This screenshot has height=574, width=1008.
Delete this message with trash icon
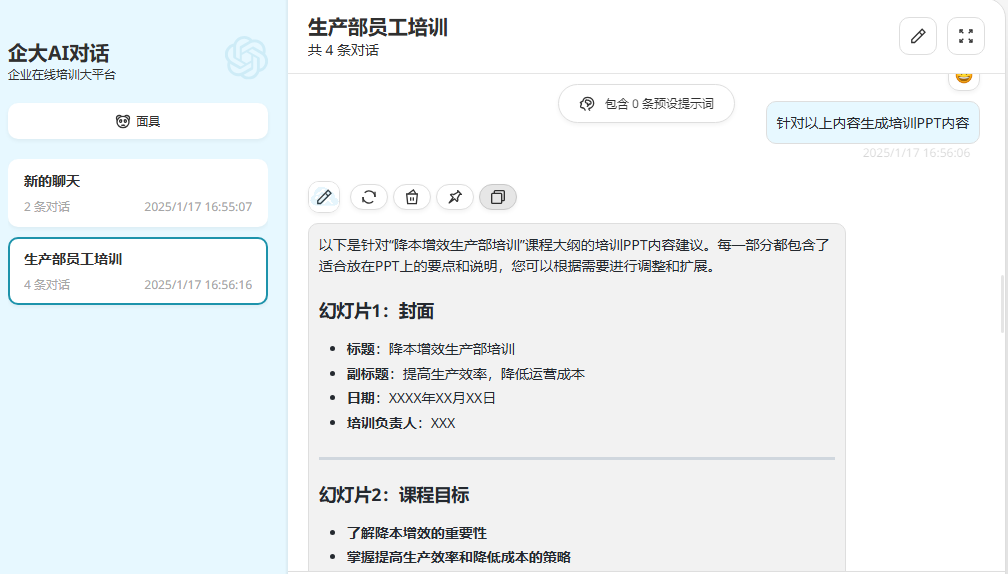[x=412, y=197]
